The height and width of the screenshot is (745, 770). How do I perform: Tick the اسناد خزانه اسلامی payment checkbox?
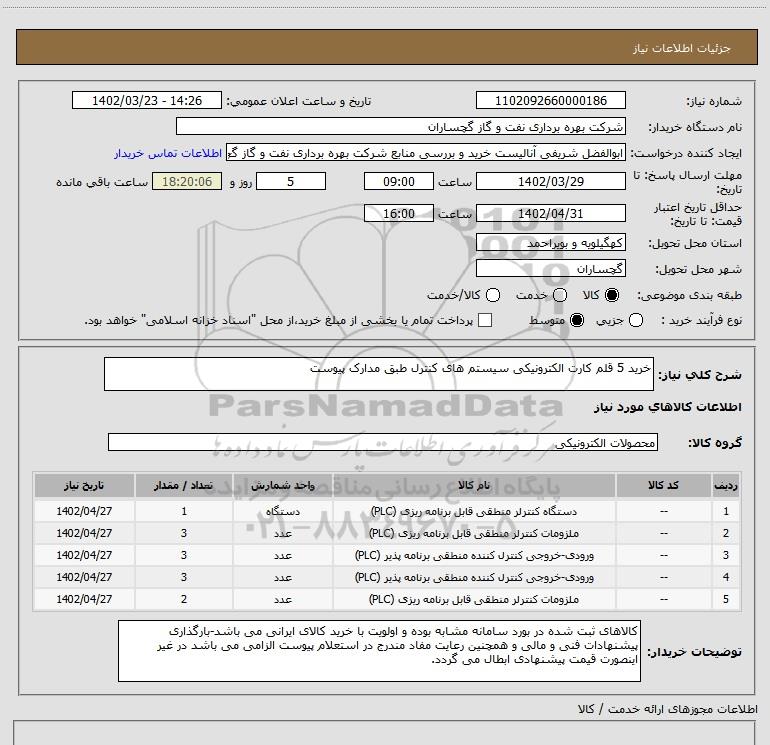coord(485,320)
